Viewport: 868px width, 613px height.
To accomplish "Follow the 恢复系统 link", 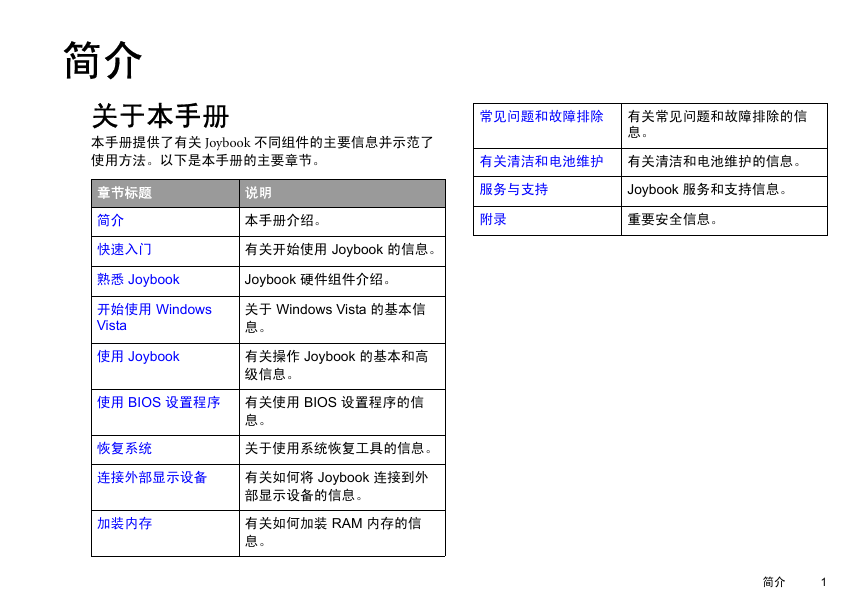I will [124, 449].
